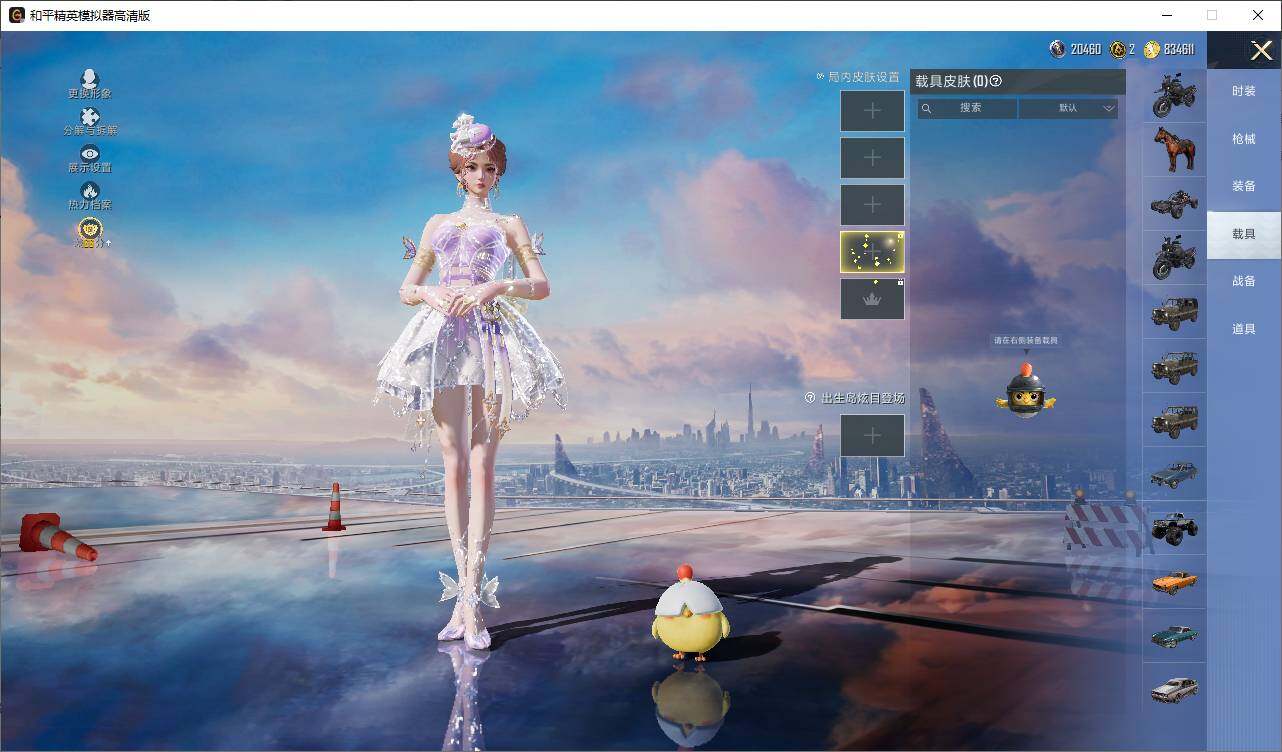
Task: Select the blue sedan vehicle
Action: tap(1174, 474)
